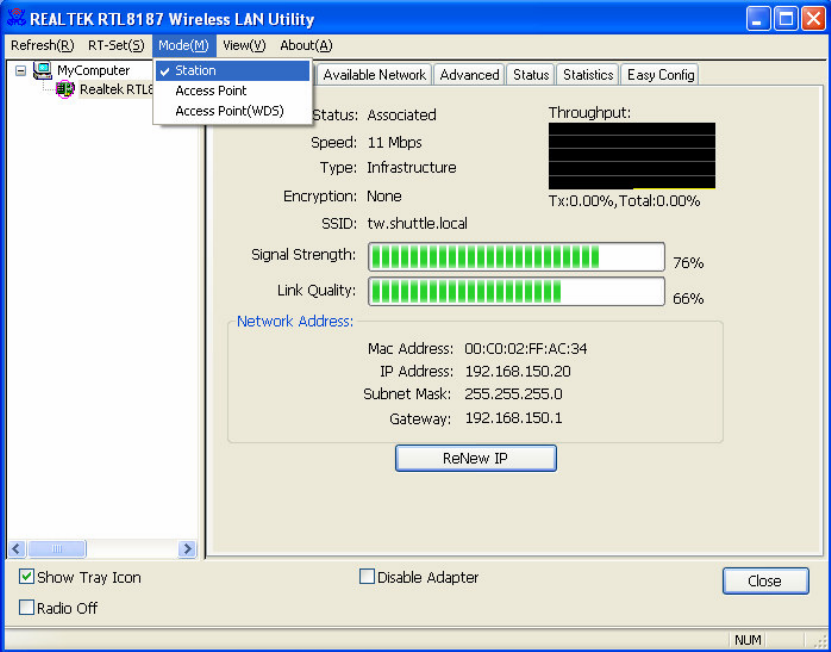
Task: Click the Link Quality progress bar
Action: (x=516, y=292)
